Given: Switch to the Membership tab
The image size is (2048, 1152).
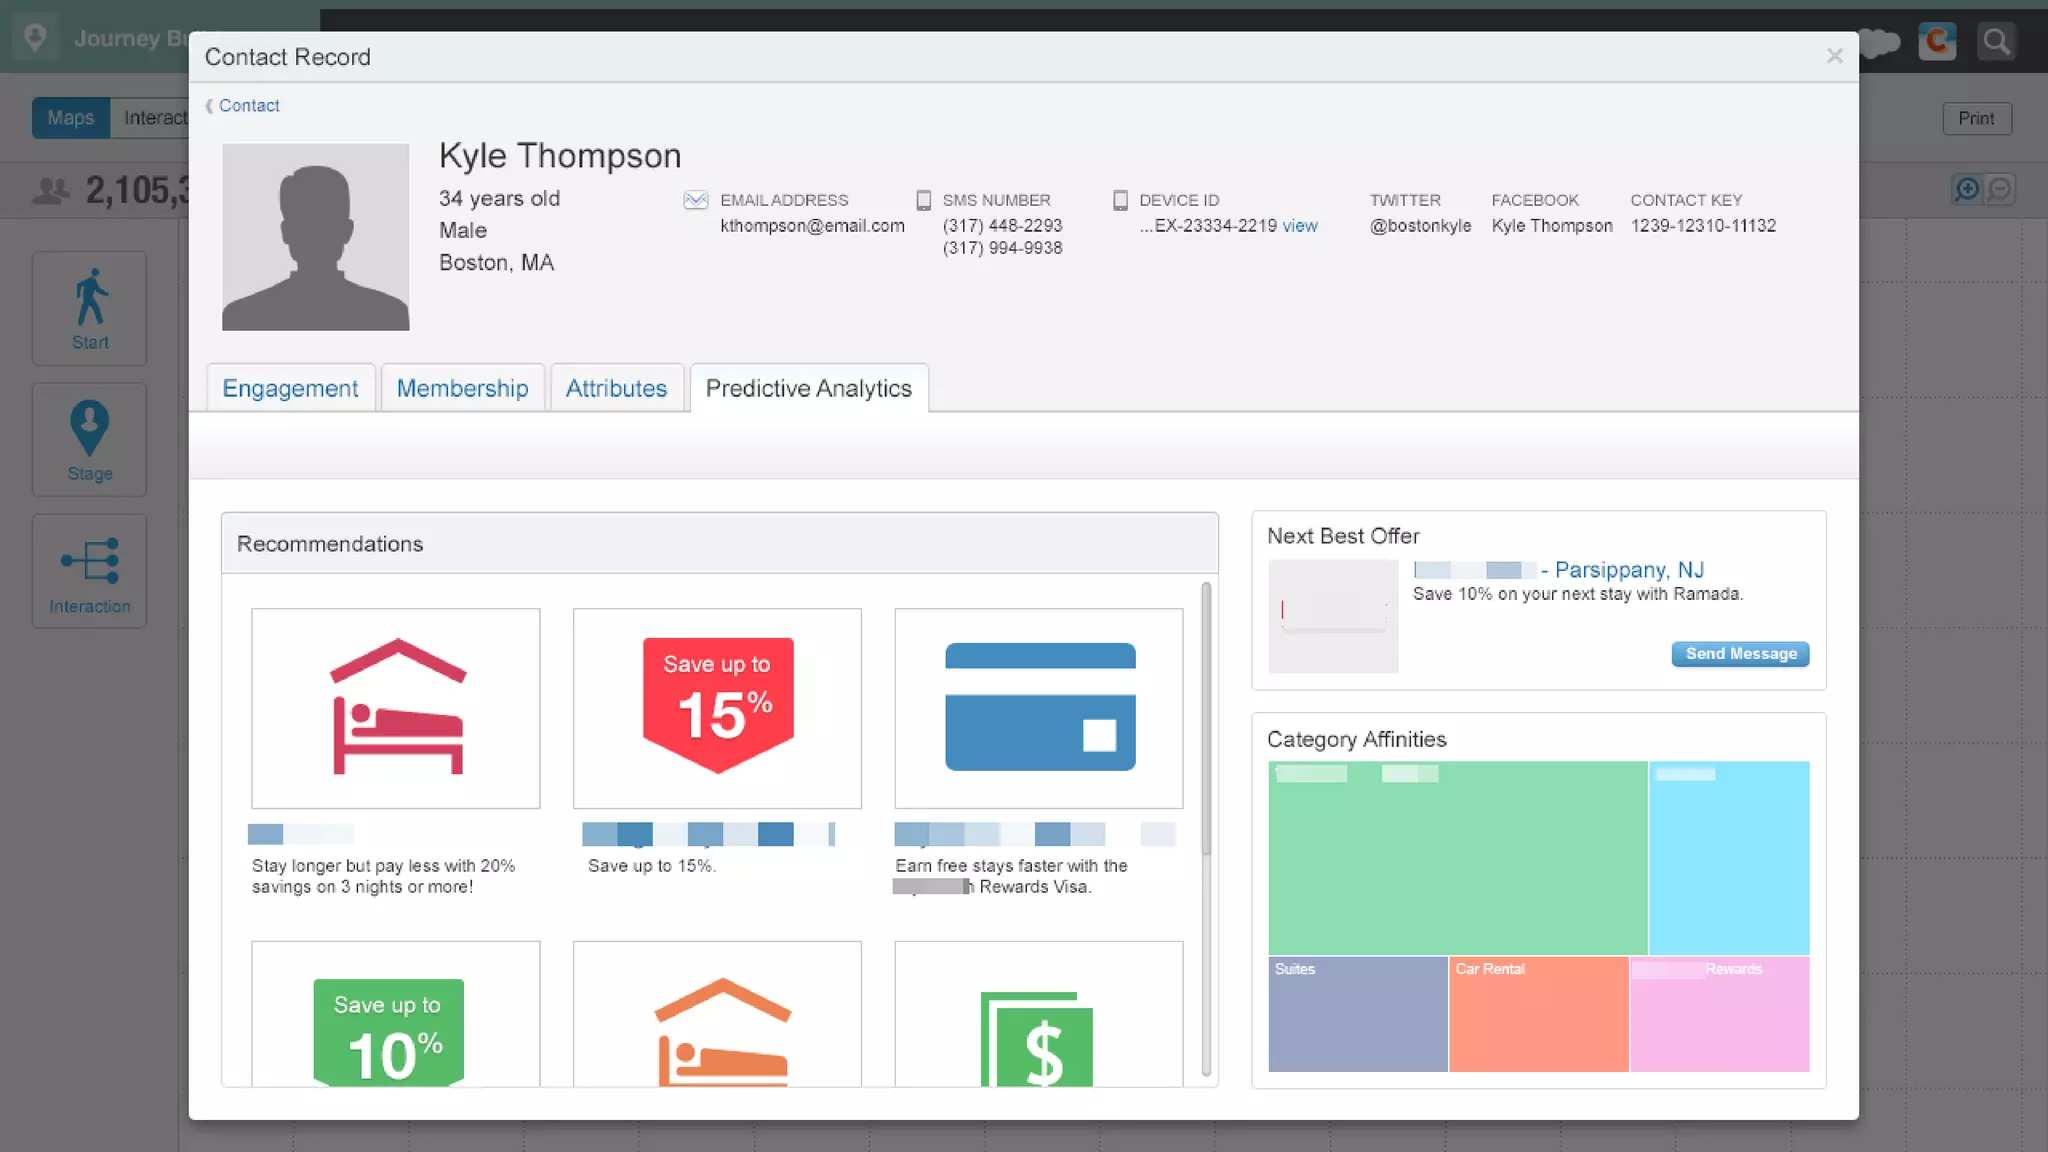Looking at the screenshot, I should (462, 388).
